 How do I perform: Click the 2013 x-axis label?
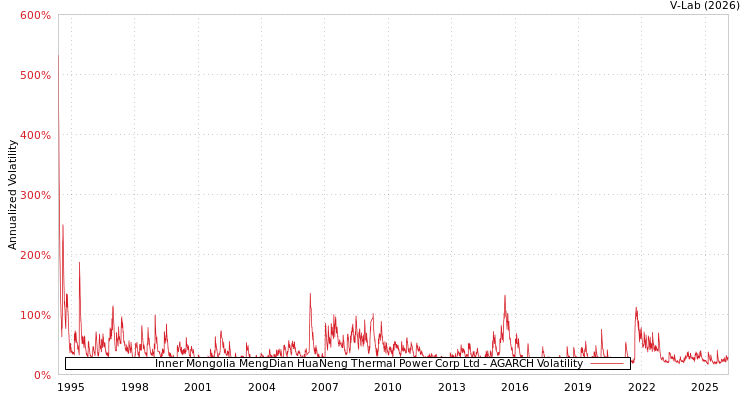click(452, 387)
